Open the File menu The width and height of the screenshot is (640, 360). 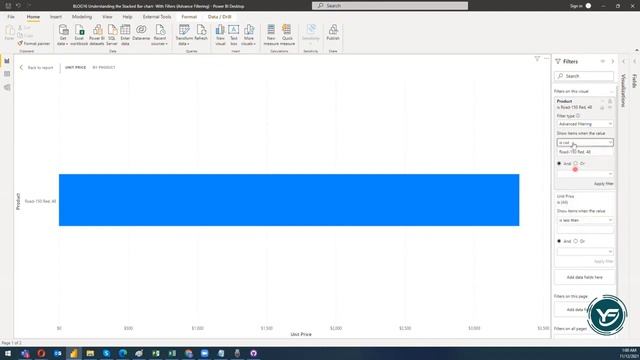tap(11, 17)
